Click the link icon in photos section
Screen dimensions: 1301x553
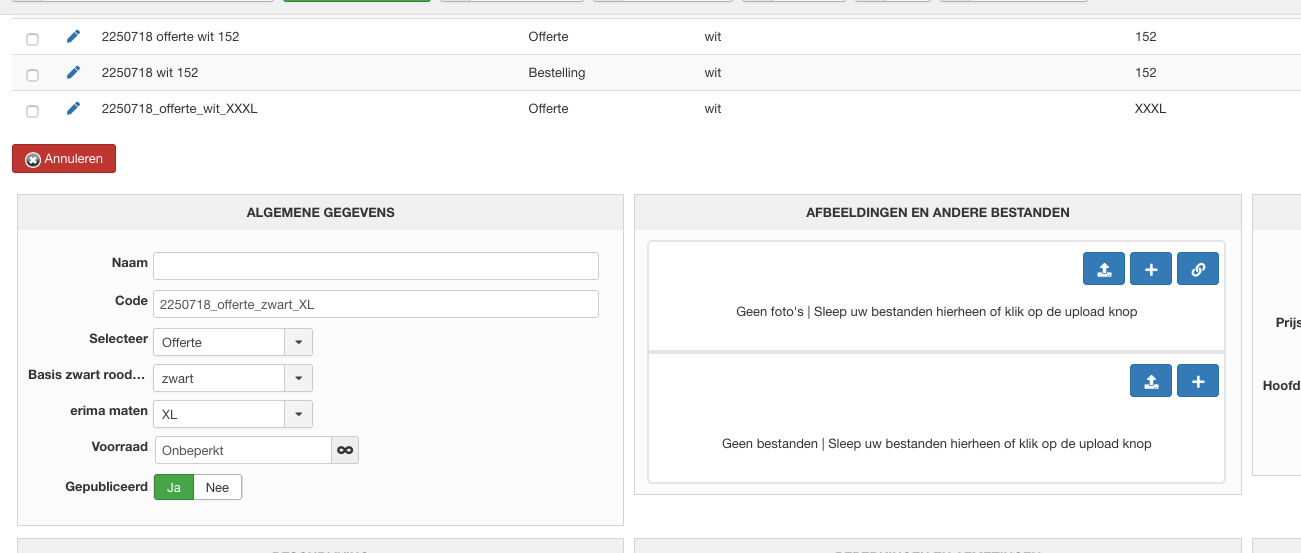1198,269
